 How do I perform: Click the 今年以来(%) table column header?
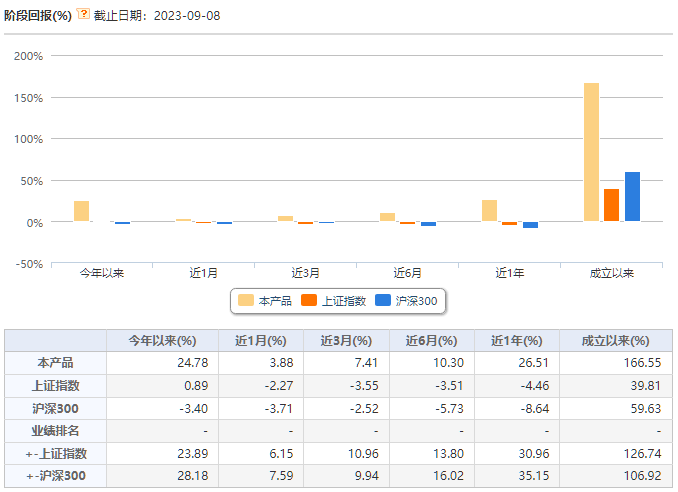coord(162,341)
